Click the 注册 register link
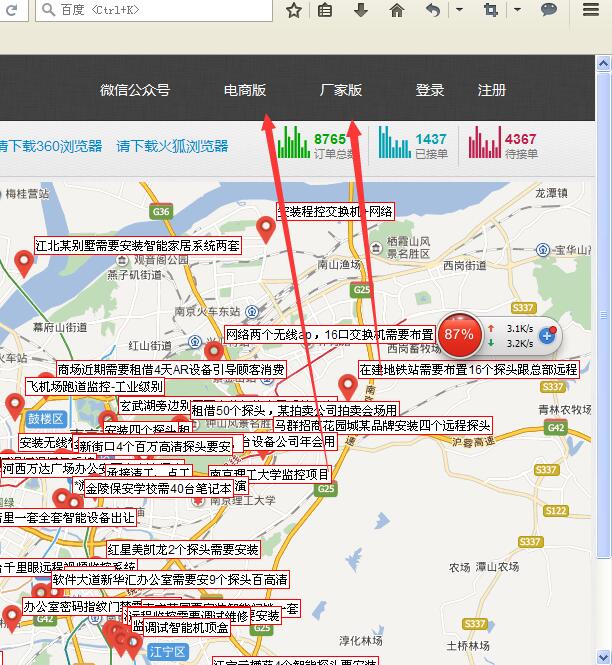Screen dimensions: 612x665 492,90
